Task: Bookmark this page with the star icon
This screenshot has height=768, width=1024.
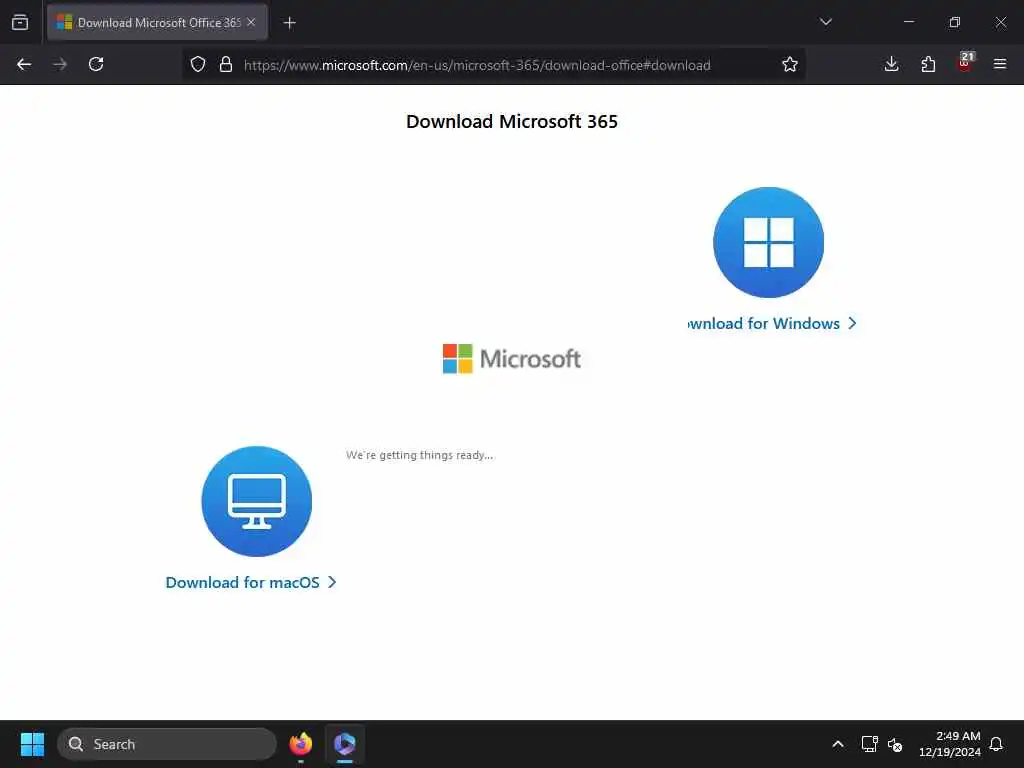Action: pyautogui.click(x=790, y=64)
